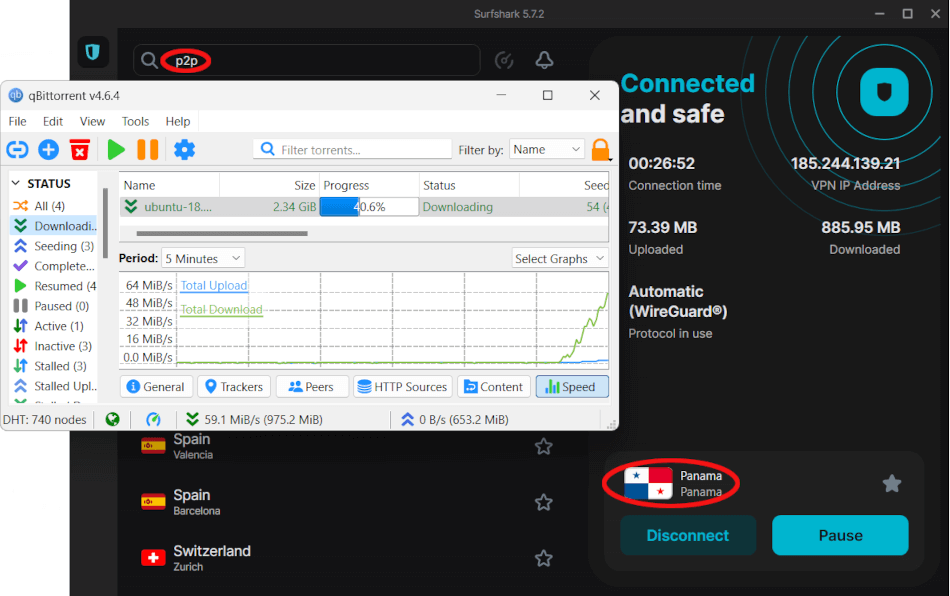
Task: Select the Inactive (3) status filter
Action: (x=53, y=346)
